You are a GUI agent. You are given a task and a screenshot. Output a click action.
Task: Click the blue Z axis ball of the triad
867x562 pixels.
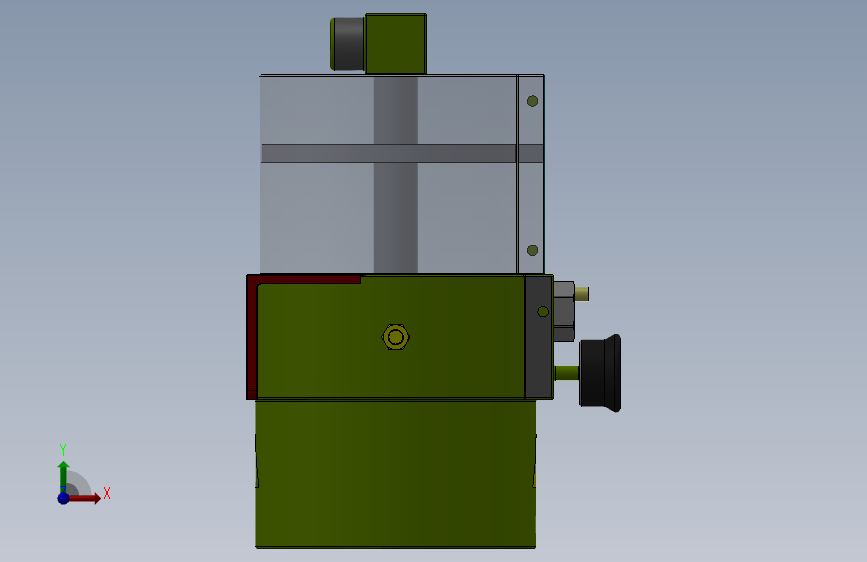click(64, 498)
